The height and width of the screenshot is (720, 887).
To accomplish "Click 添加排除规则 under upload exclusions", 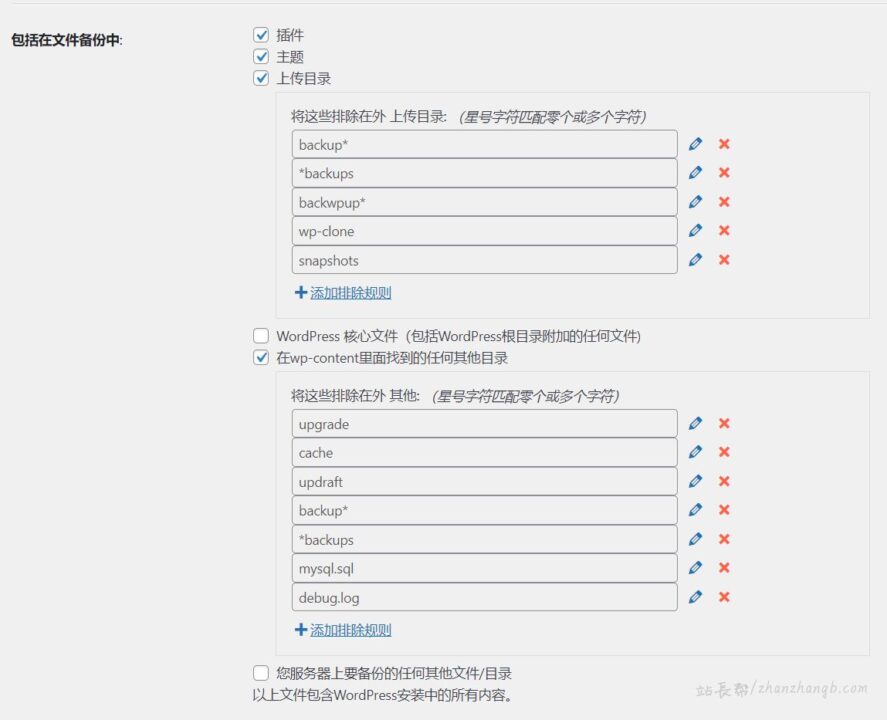I will coord(345,291).
